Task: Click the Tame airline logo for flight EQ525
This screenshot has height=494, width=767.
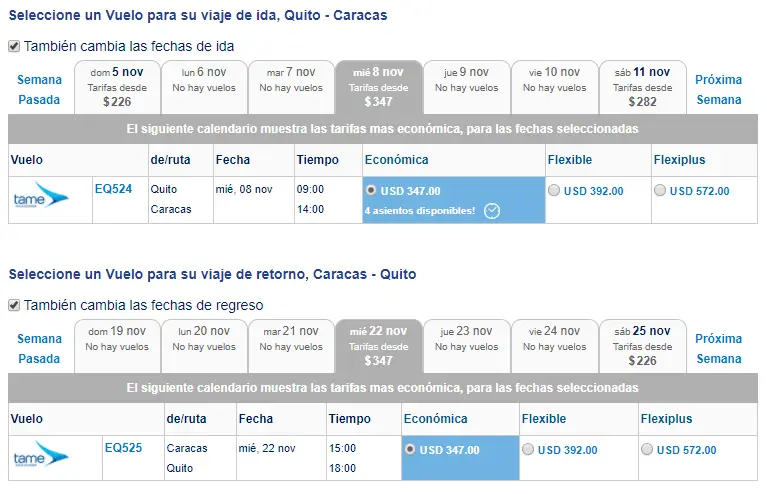Action: 41,456
